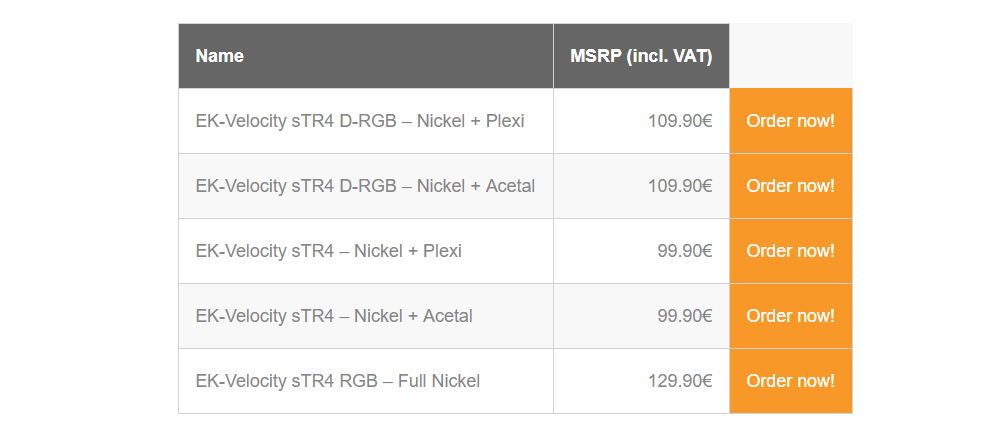Click the blank header cell above Order buttons
Screen dimensions: 1000x439
(790, 56)
